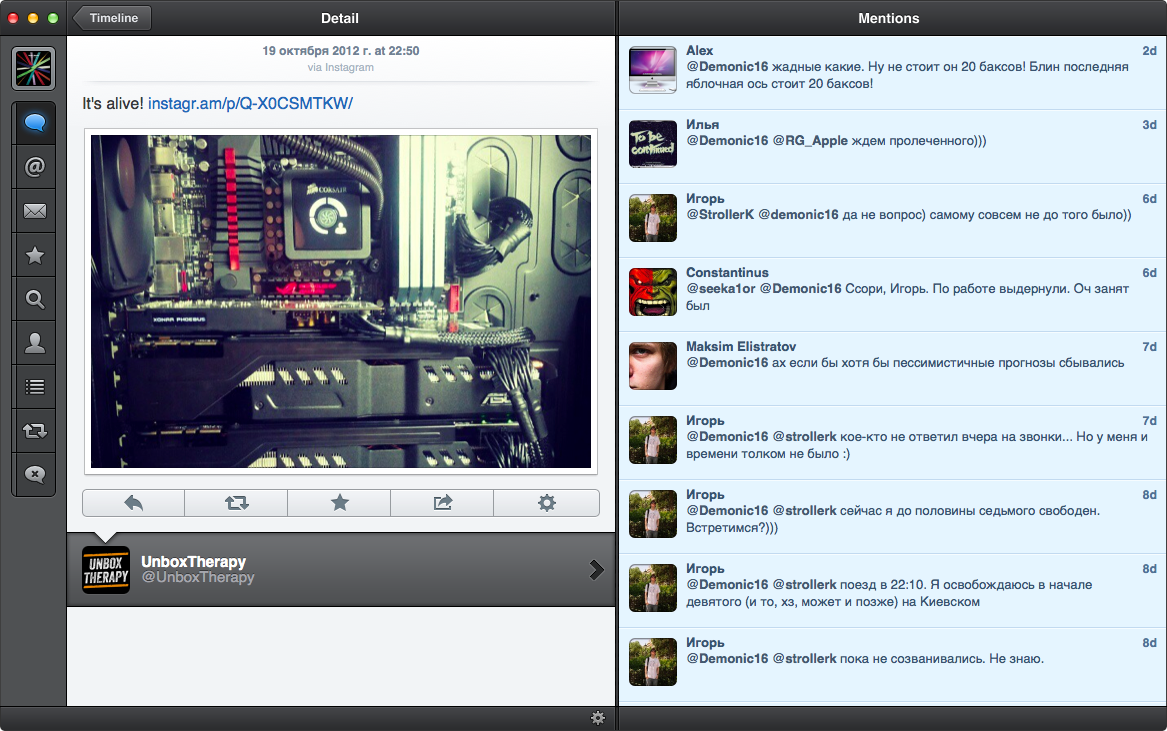Image resolution: width=1167 pixels, height=731 pixels.
Task: Go back using the Timeline button
Action: point(112,18)
